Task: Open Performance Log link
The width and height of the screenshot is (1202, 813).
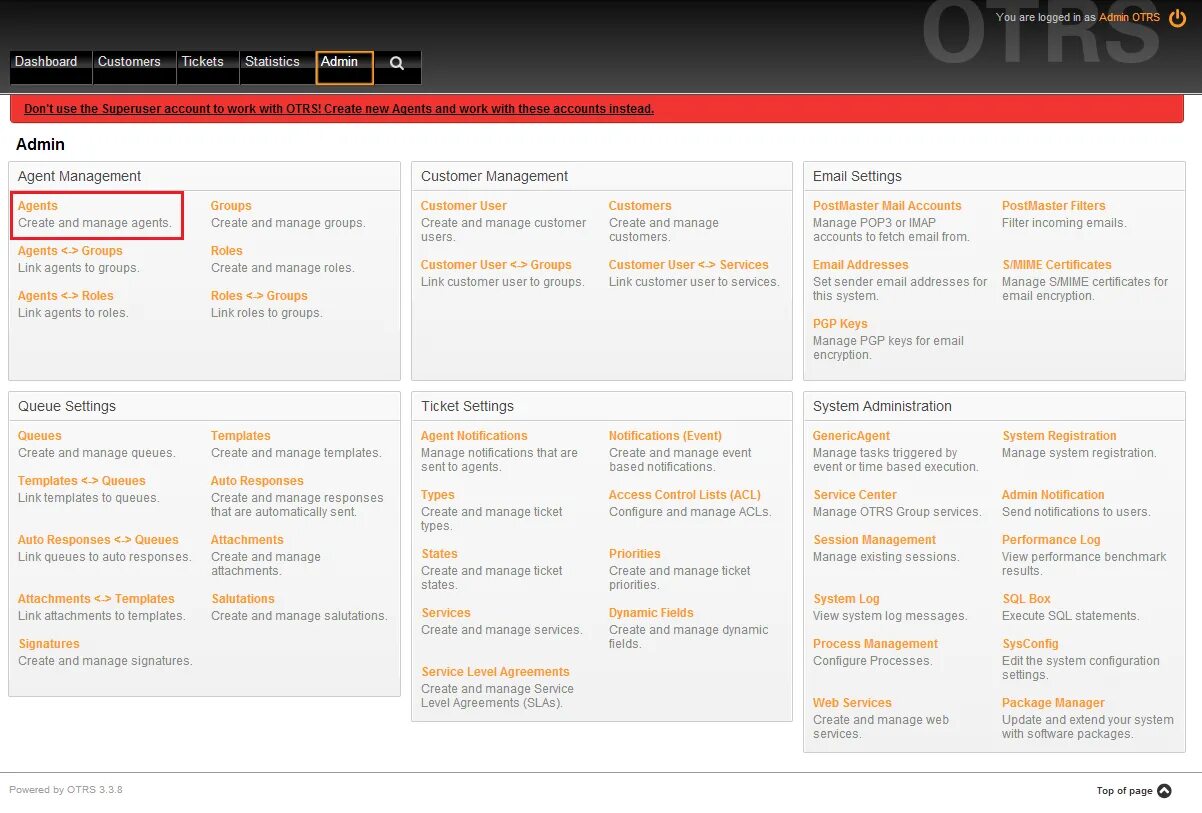Action: pos(1051,540)
